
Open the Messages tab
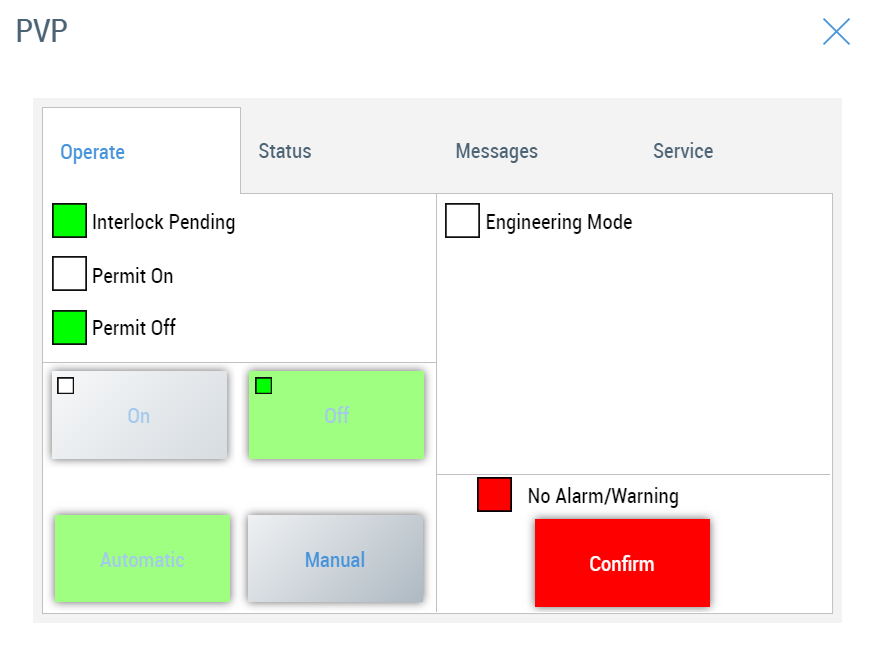tap(496, 151)
